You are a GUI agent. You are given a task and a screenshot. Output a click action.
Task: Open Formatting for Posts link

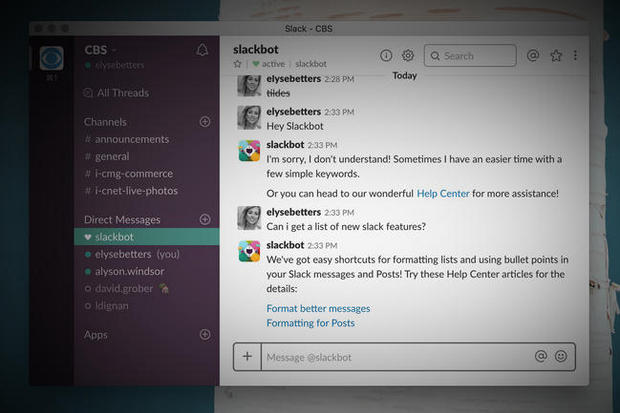[310, 323]
